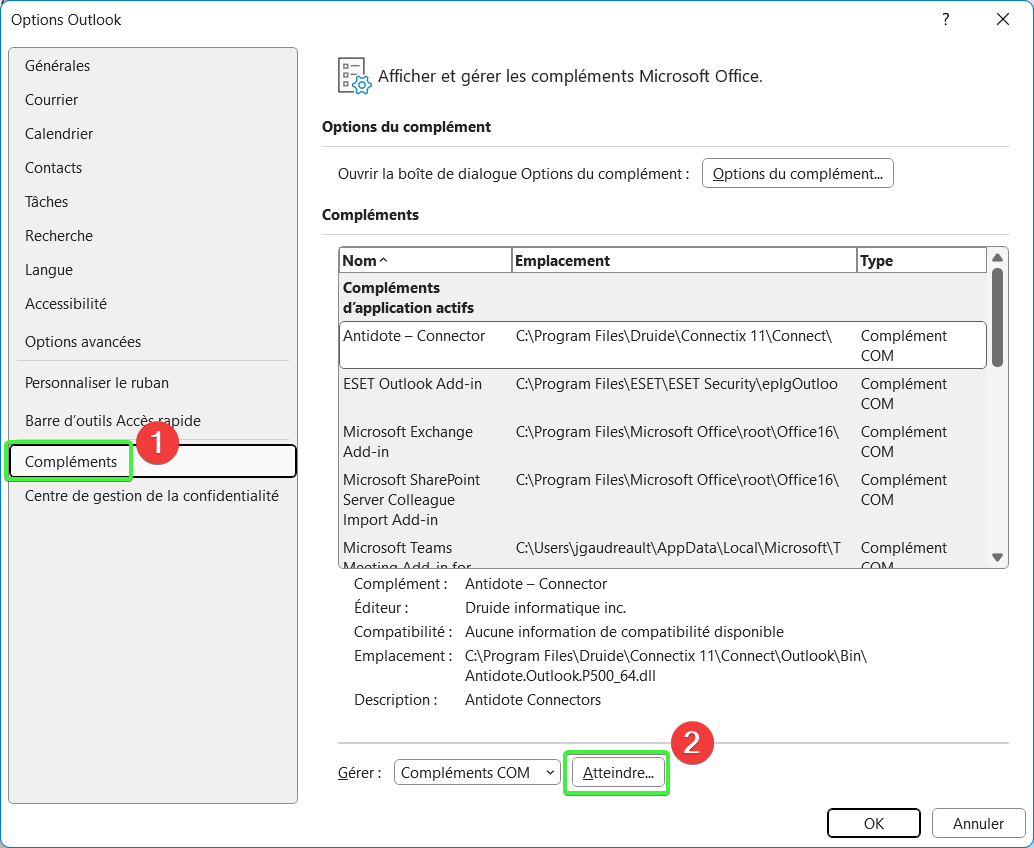The height and width of the screenshot is (848, 1034).
Task: Click the Druide Connectix path cell
Action: tap(673, 336)
